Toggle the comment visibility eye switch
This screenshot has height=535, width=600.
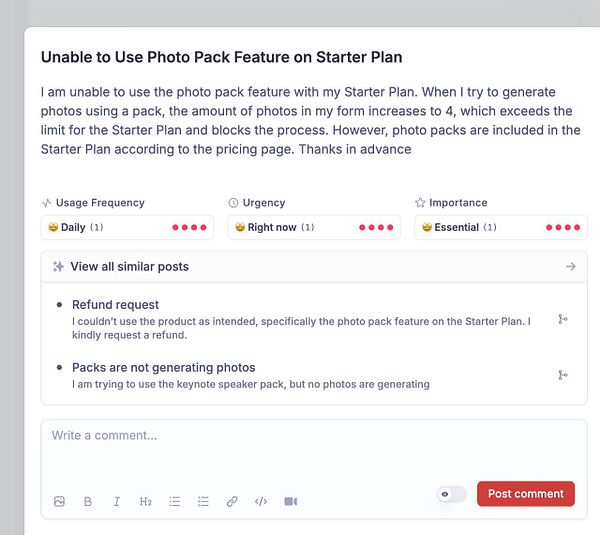[451, 494]
